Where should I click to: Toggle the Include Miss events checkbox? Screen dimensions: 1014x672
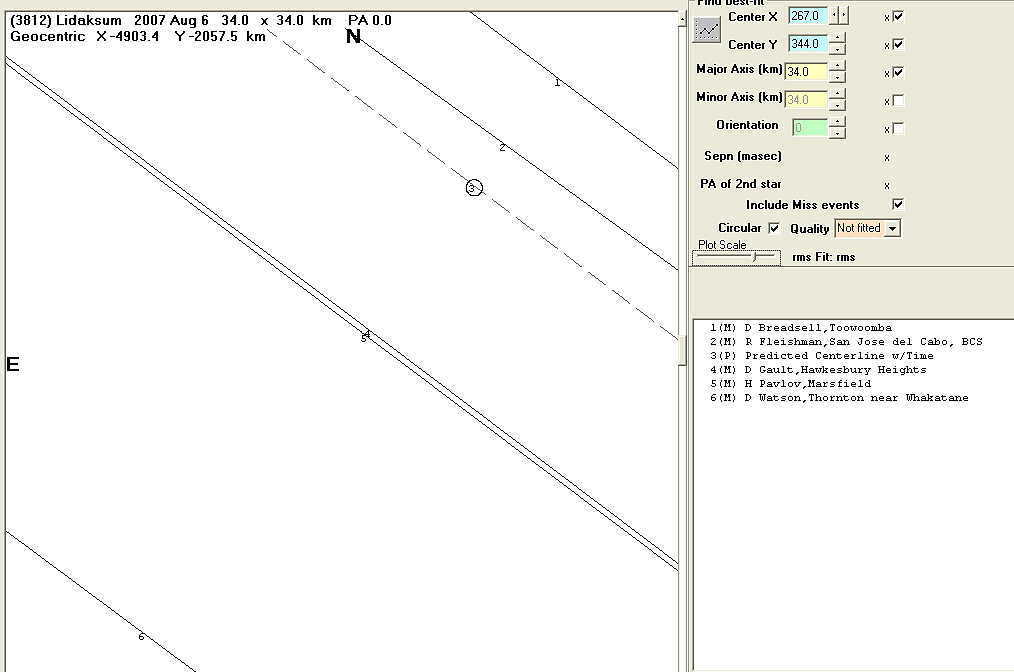pyautogui.click(x=898, y=204)
